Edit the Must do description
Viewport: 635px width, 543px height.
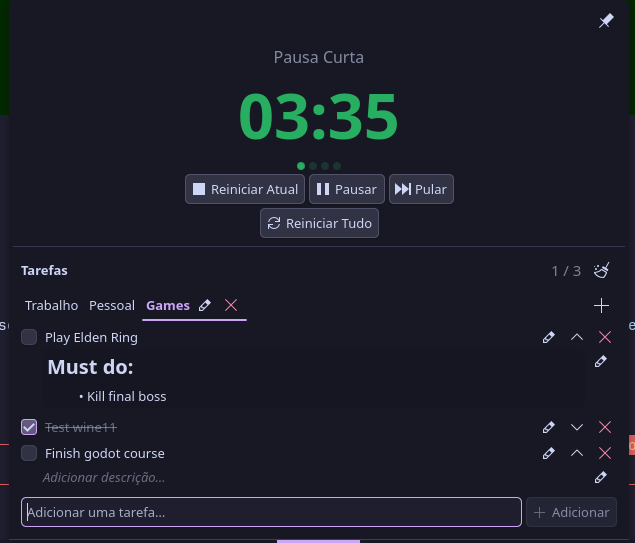[600, 361]
